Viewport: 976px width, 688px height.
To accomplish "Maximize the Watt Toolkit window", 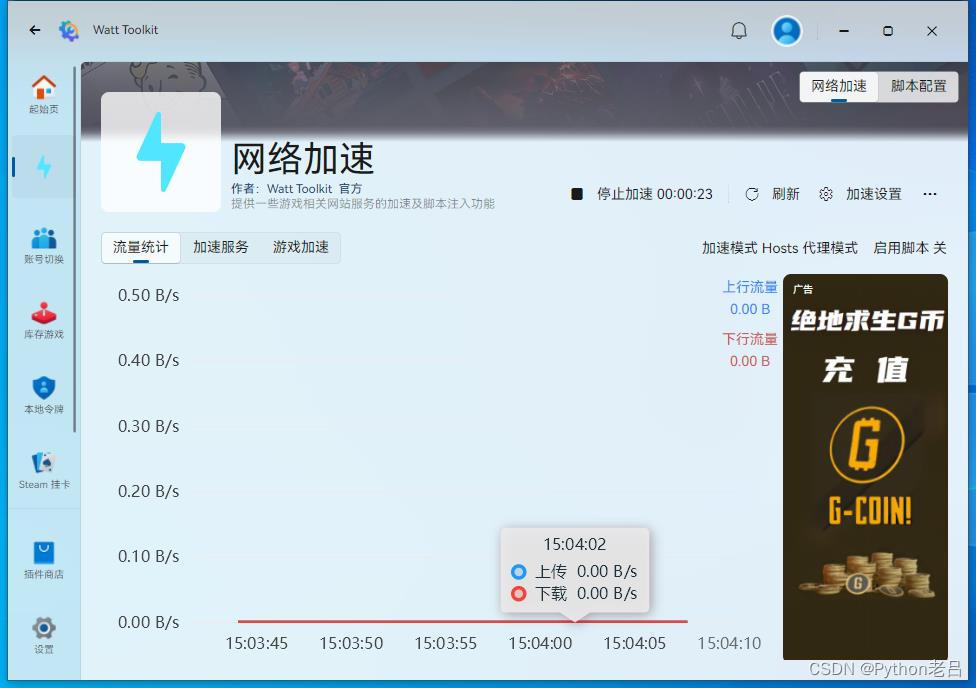I will 888,31.
